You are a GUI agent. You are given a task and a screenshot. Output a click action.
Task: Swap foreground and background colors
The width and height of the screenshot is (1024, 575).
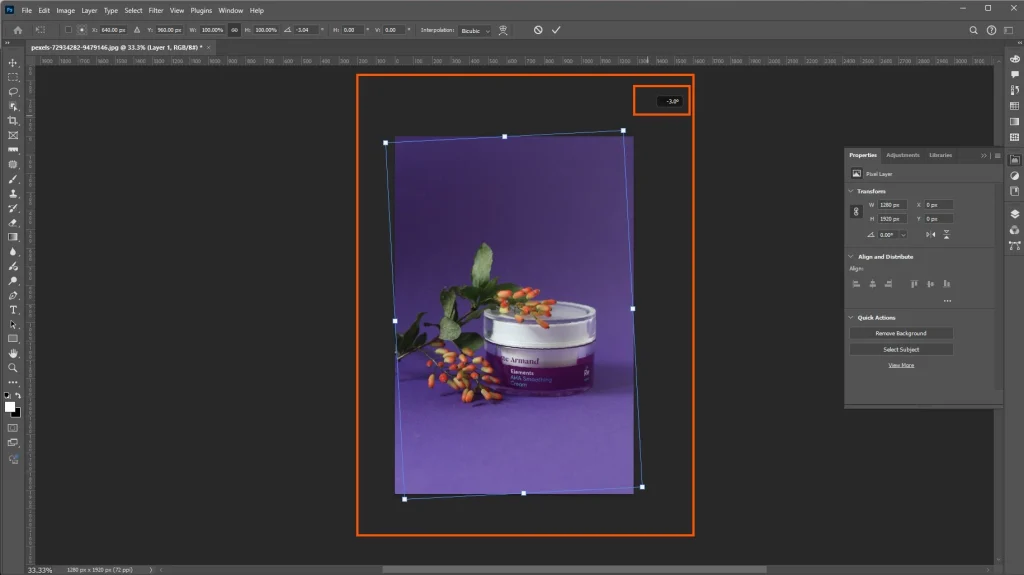(18, 395)
